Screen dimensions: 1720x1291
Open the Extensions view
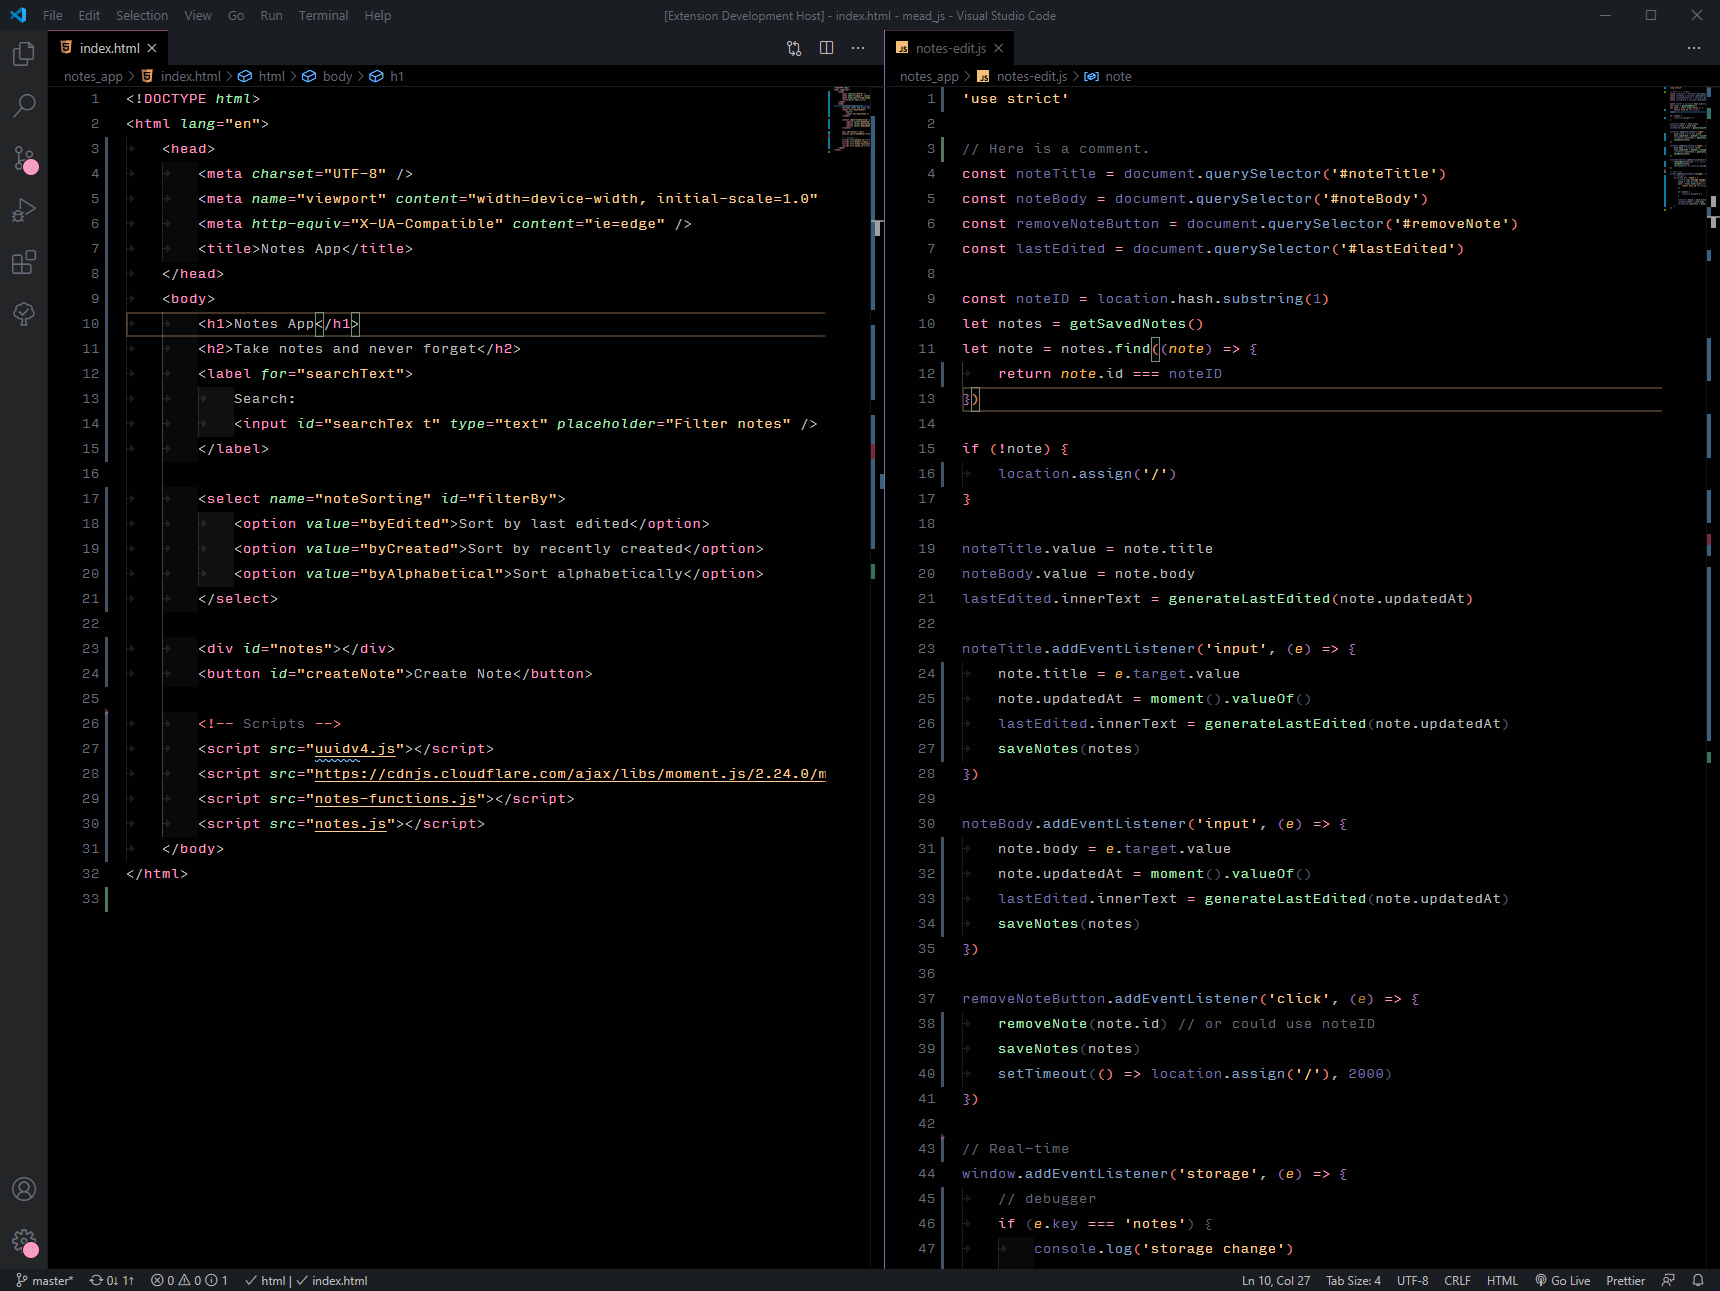tap(24, 262)
